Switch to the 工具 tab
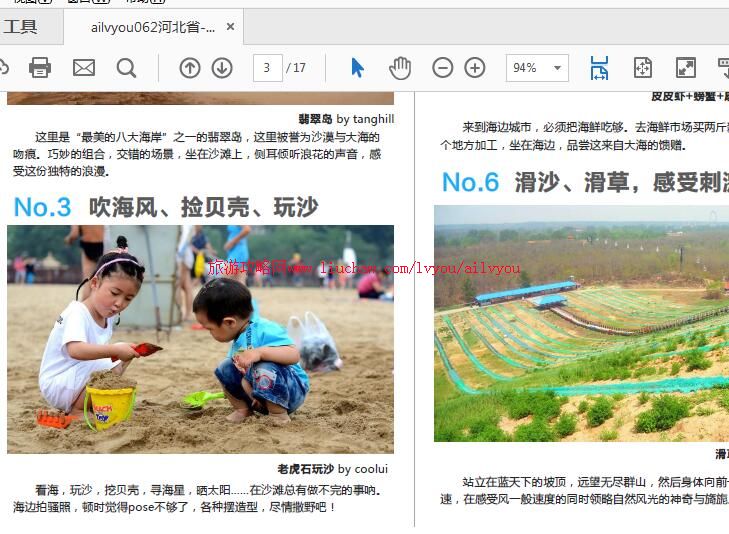The height and width of the screenshot is (534, 729). (x=20, y=27)
